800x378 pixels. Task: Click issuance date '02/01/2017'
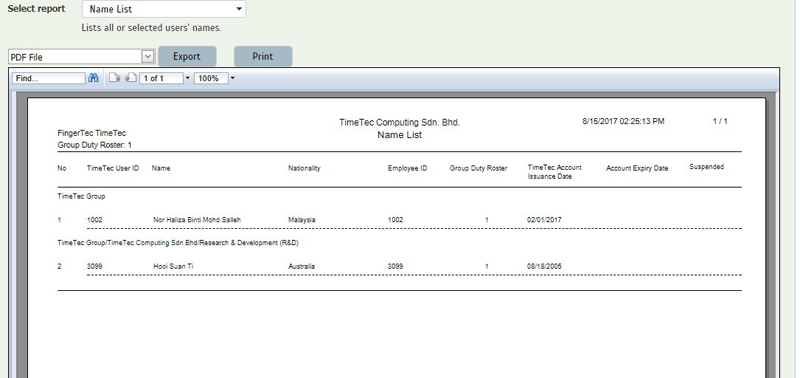544,220
